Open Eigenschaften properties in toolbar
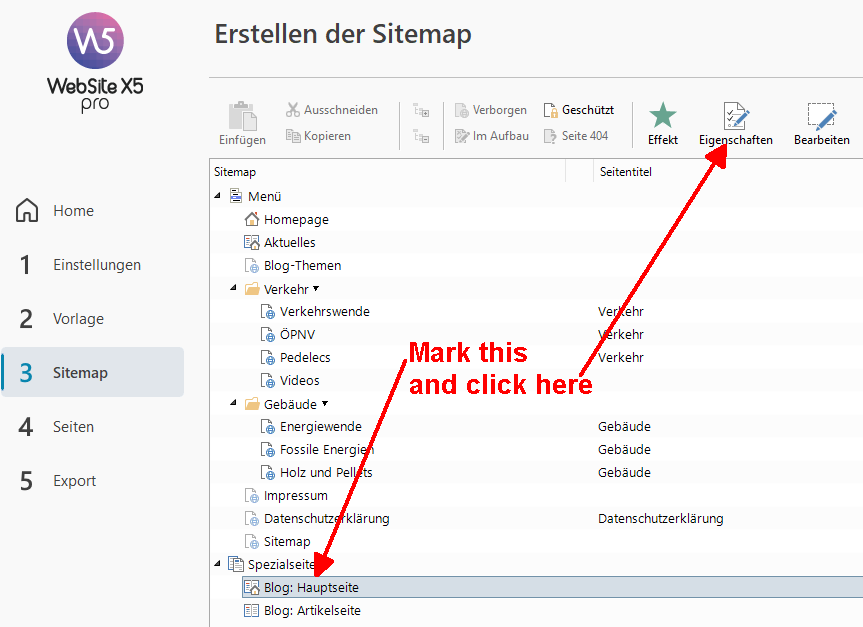This screenshot has height=627, width=863. click(735, 124)
